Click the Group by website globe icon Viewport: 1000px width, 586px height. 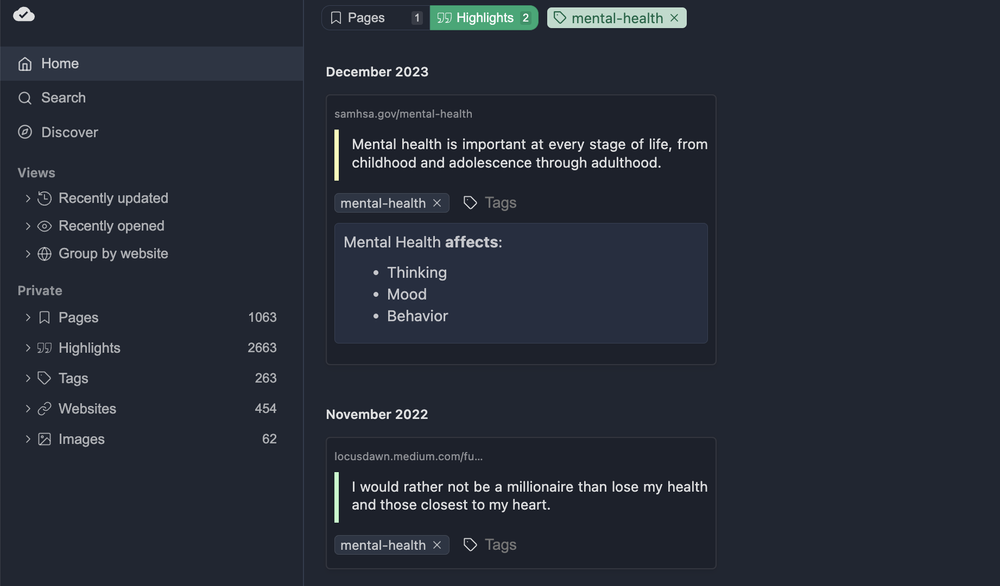[44, 253]
